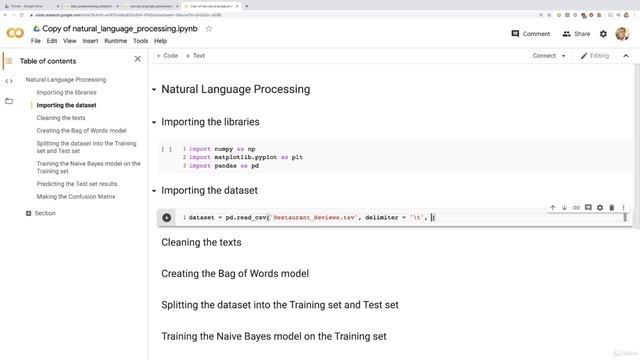Image resolution: width=640 pixels, height=360 pixels.
Task: Click the libraries import code cell
Action: [x=395, y=157]
